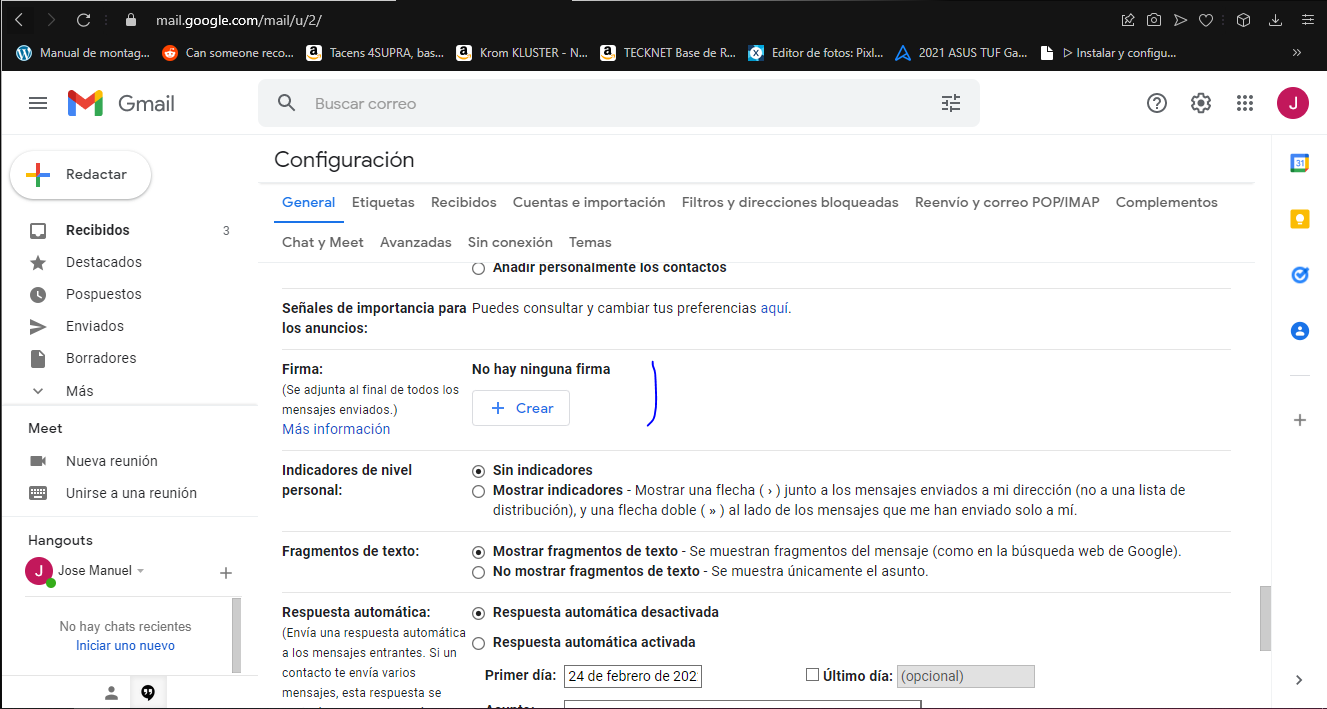Open the account avatar J
The image size is (1327, 709).
pos(1293,103)
